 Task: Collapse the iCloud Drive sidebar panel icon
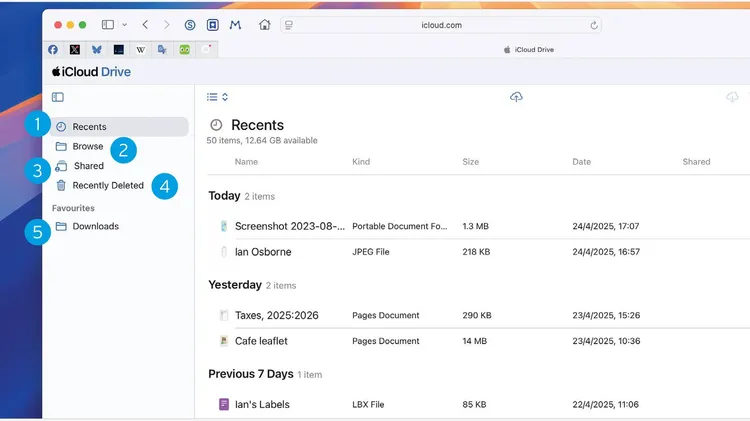click(x=58, y=98)
